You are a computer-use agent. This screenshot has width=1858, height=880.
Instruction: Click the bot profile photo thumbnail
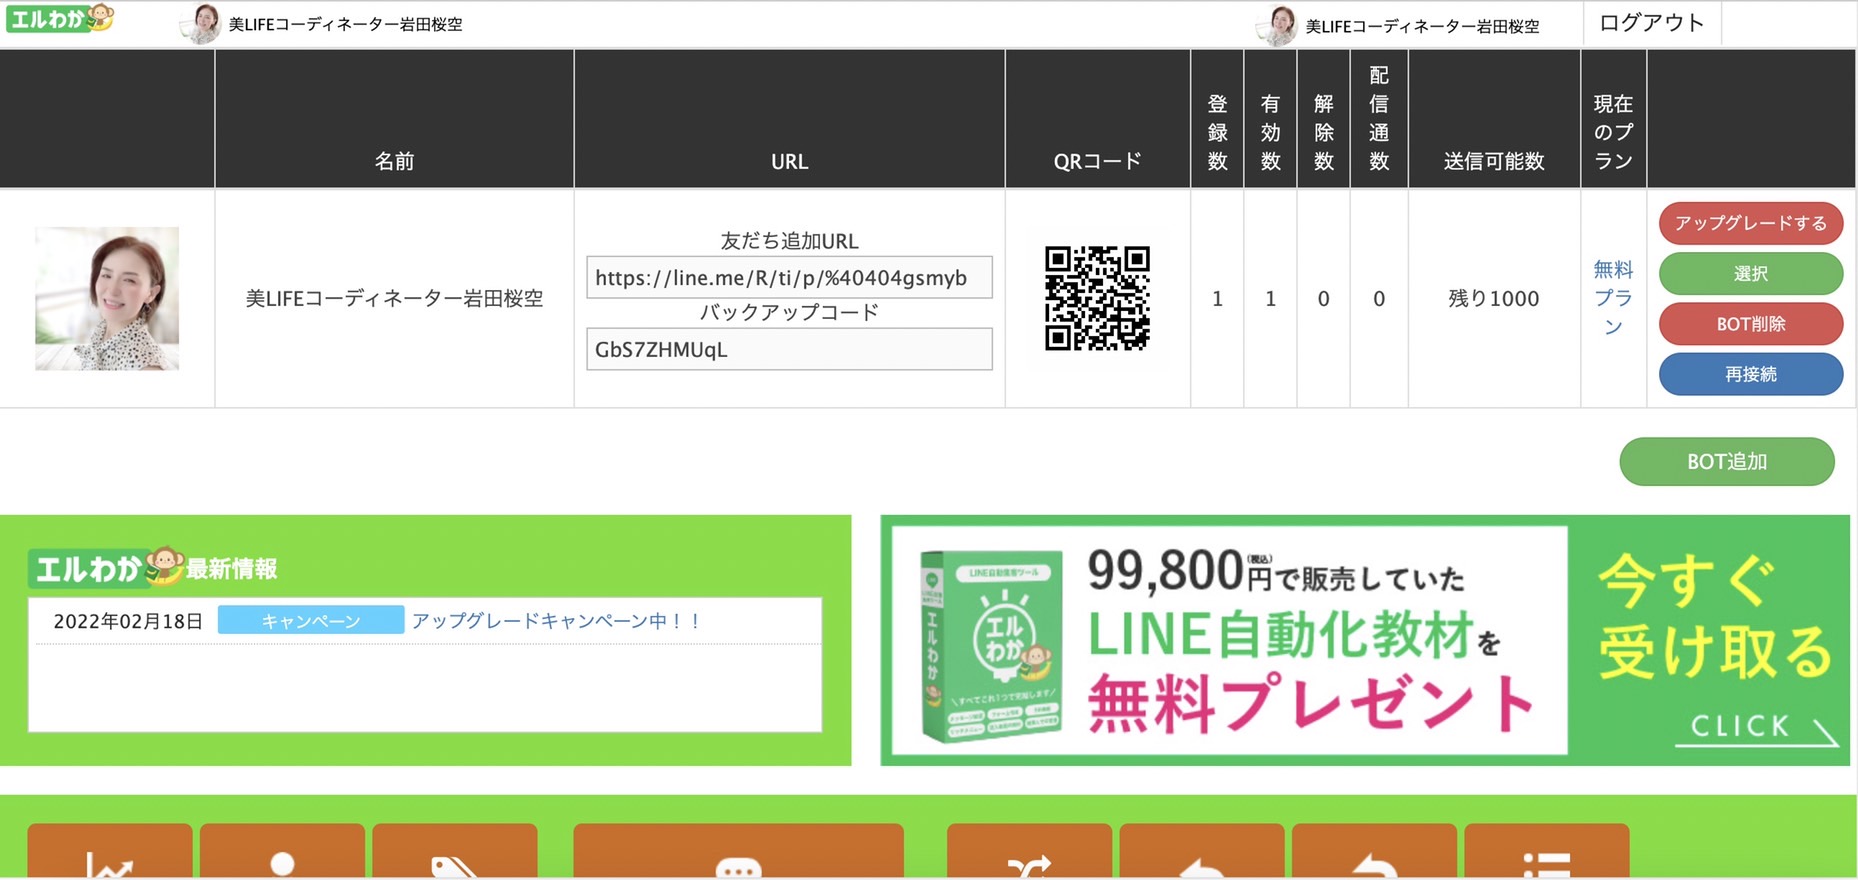(x=107, y=298)
